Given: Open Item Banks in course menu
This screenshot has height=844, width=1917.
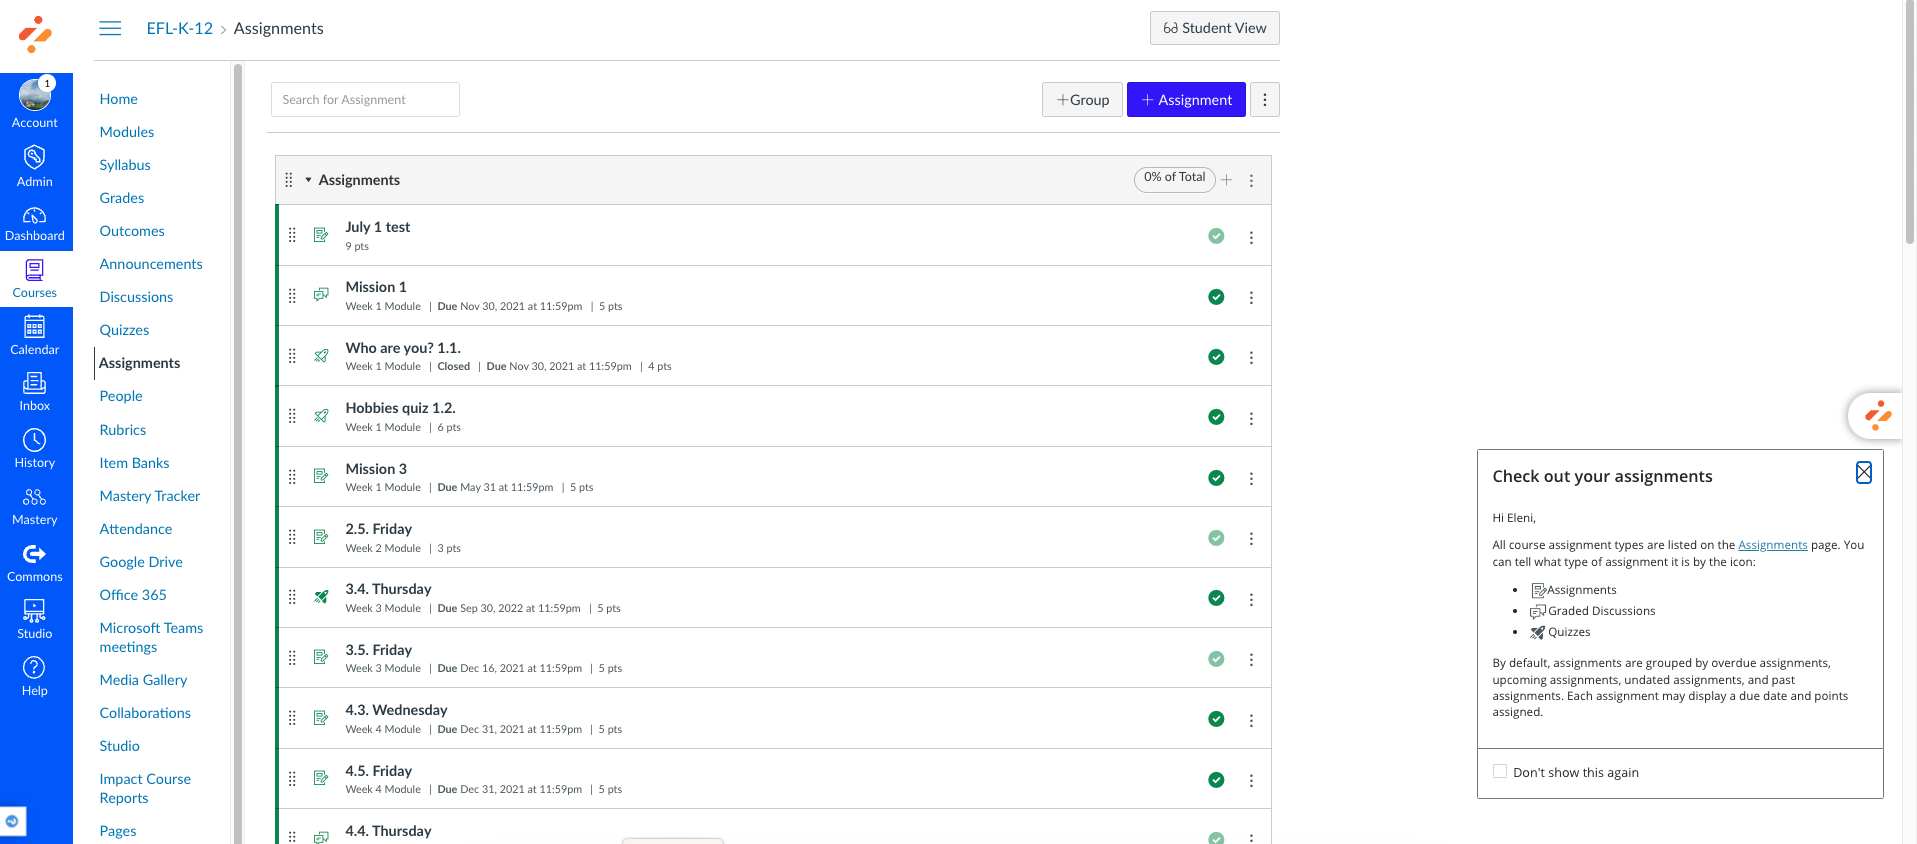Looking at the screenshot, I should [x=134, y=463].
